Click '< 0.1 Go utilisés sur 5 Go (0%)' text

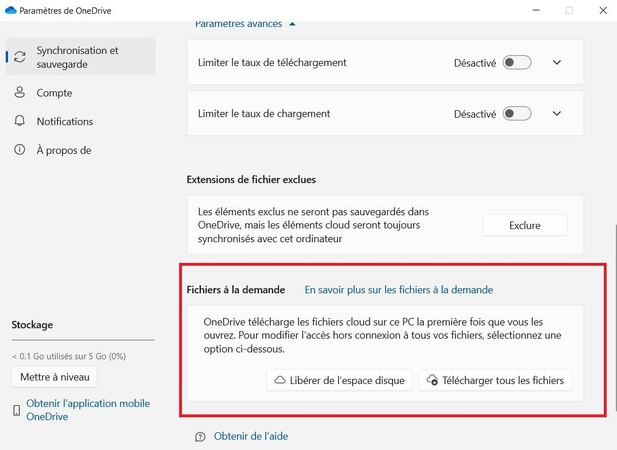(69, 356)
